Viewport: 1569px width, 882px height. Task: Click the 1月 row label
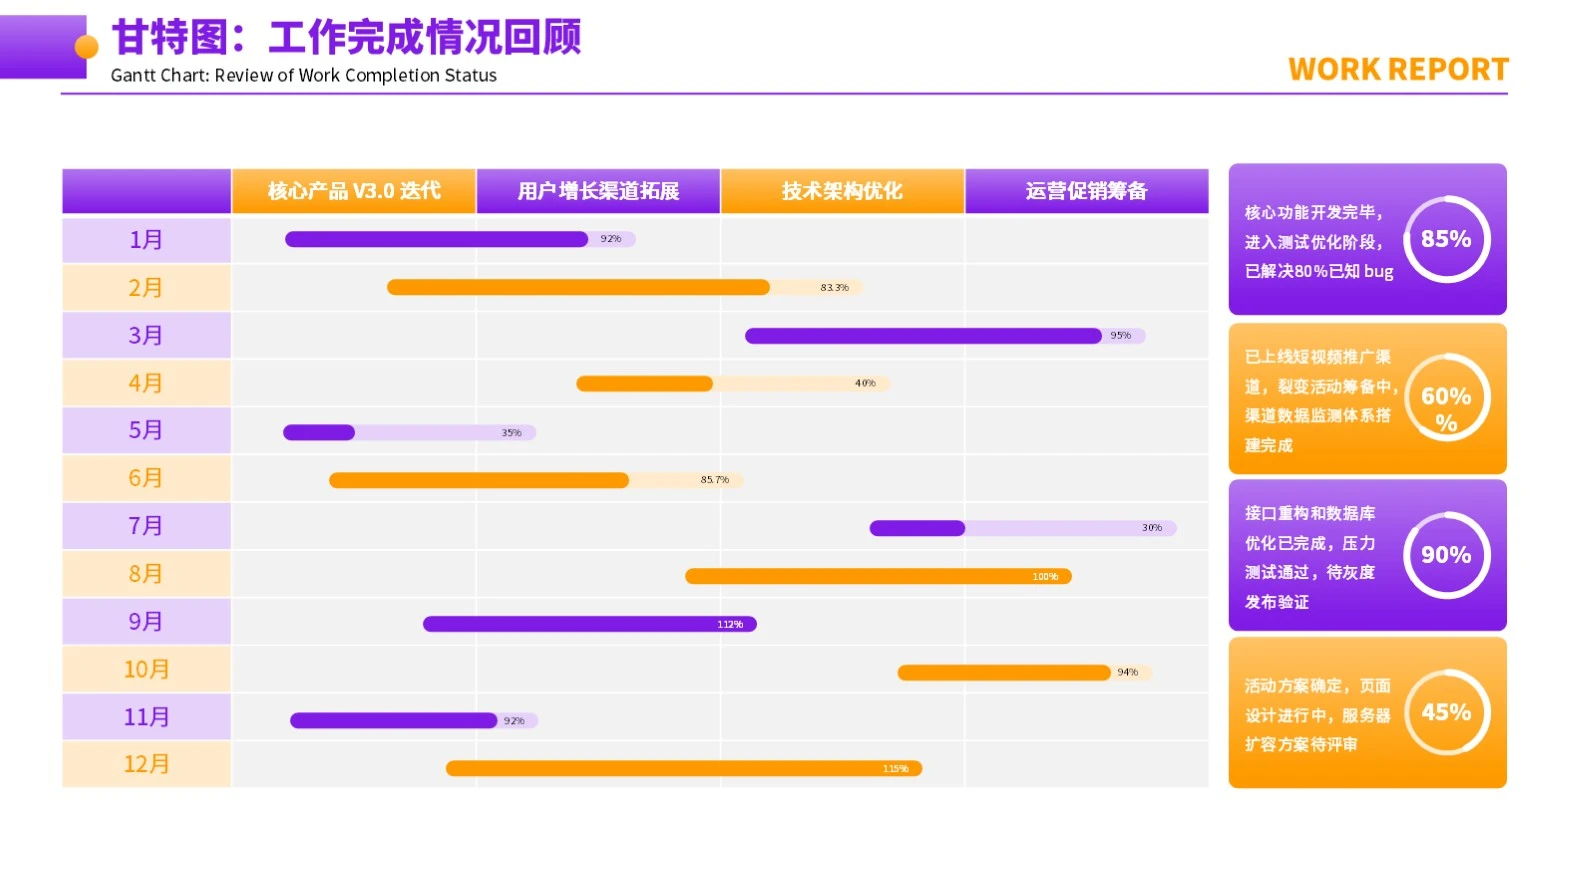coord(146,240)
